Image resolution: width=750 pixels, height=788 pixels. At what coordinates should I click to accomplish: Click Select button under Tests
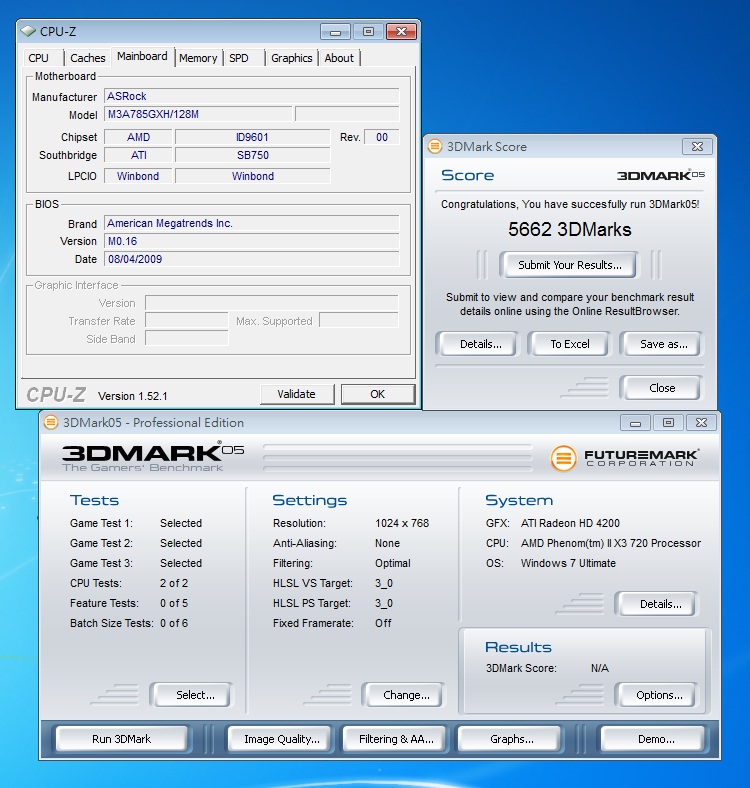pos(195,695)
